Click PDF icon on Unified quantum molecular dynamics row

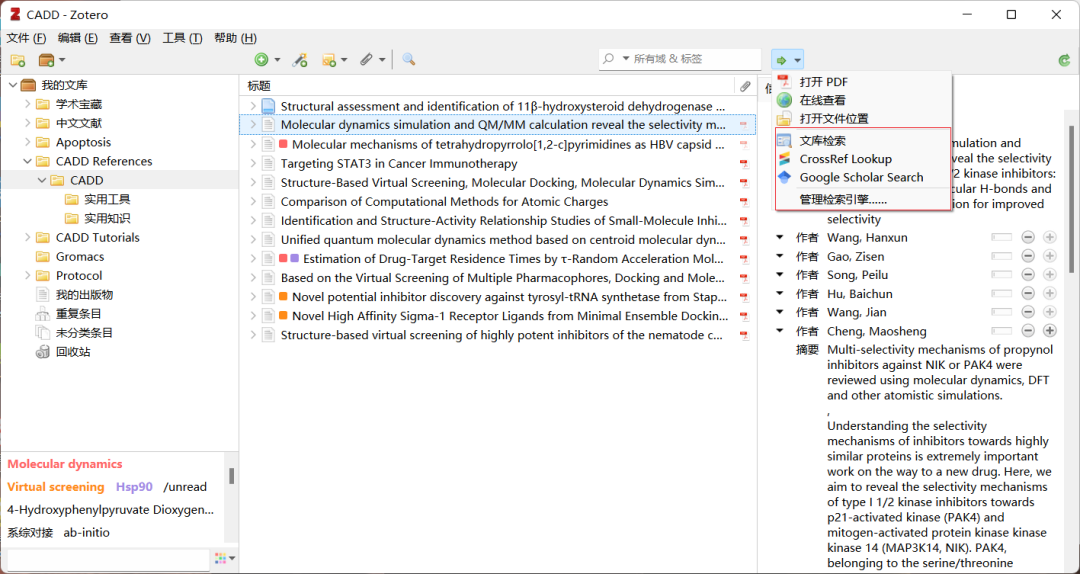click(x=744, y=240)
